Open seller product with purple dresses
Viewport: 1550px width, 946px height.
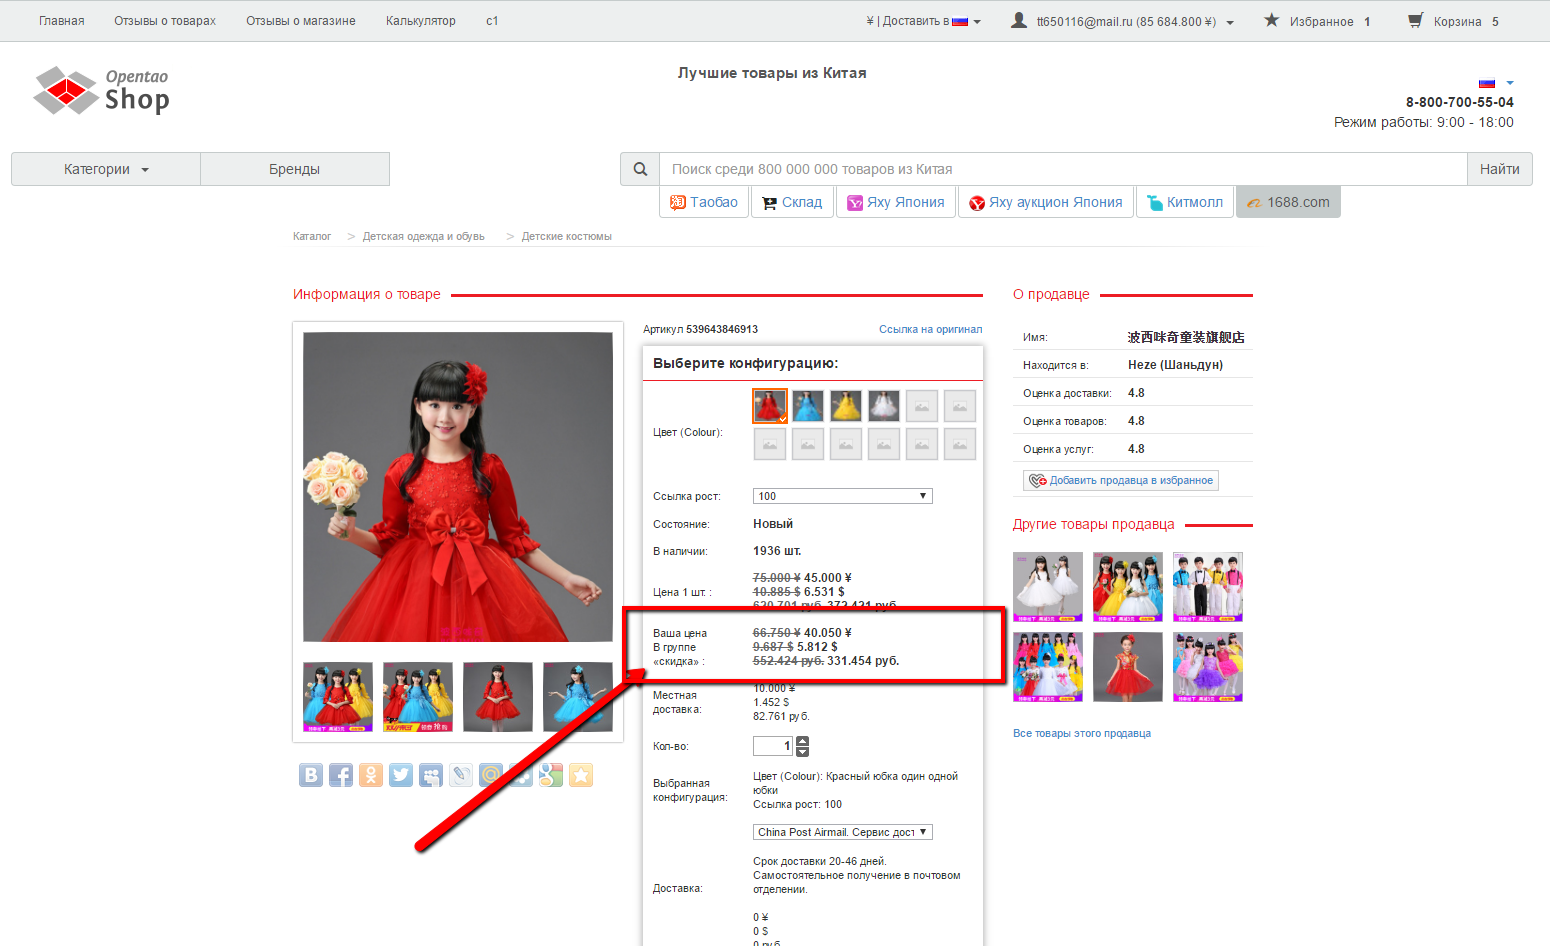tap(1208, 667)
